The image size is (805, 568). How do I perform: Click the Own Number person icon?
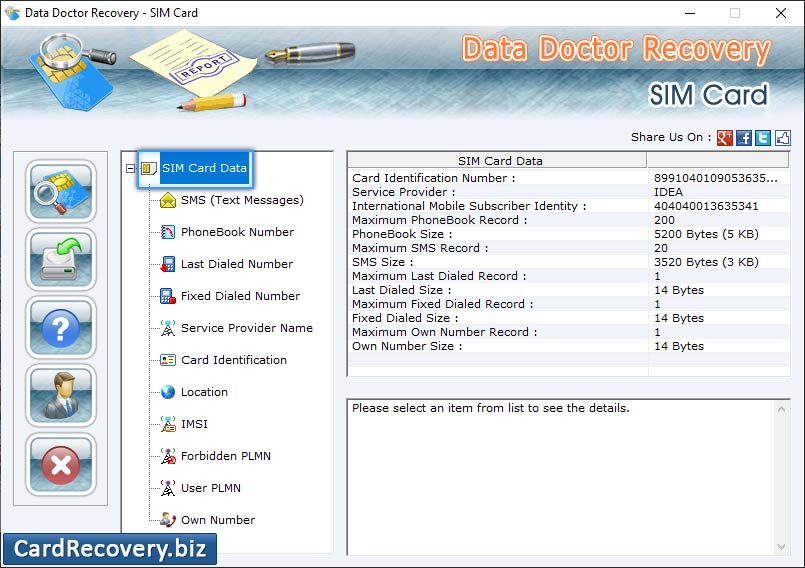click(168, 520)
